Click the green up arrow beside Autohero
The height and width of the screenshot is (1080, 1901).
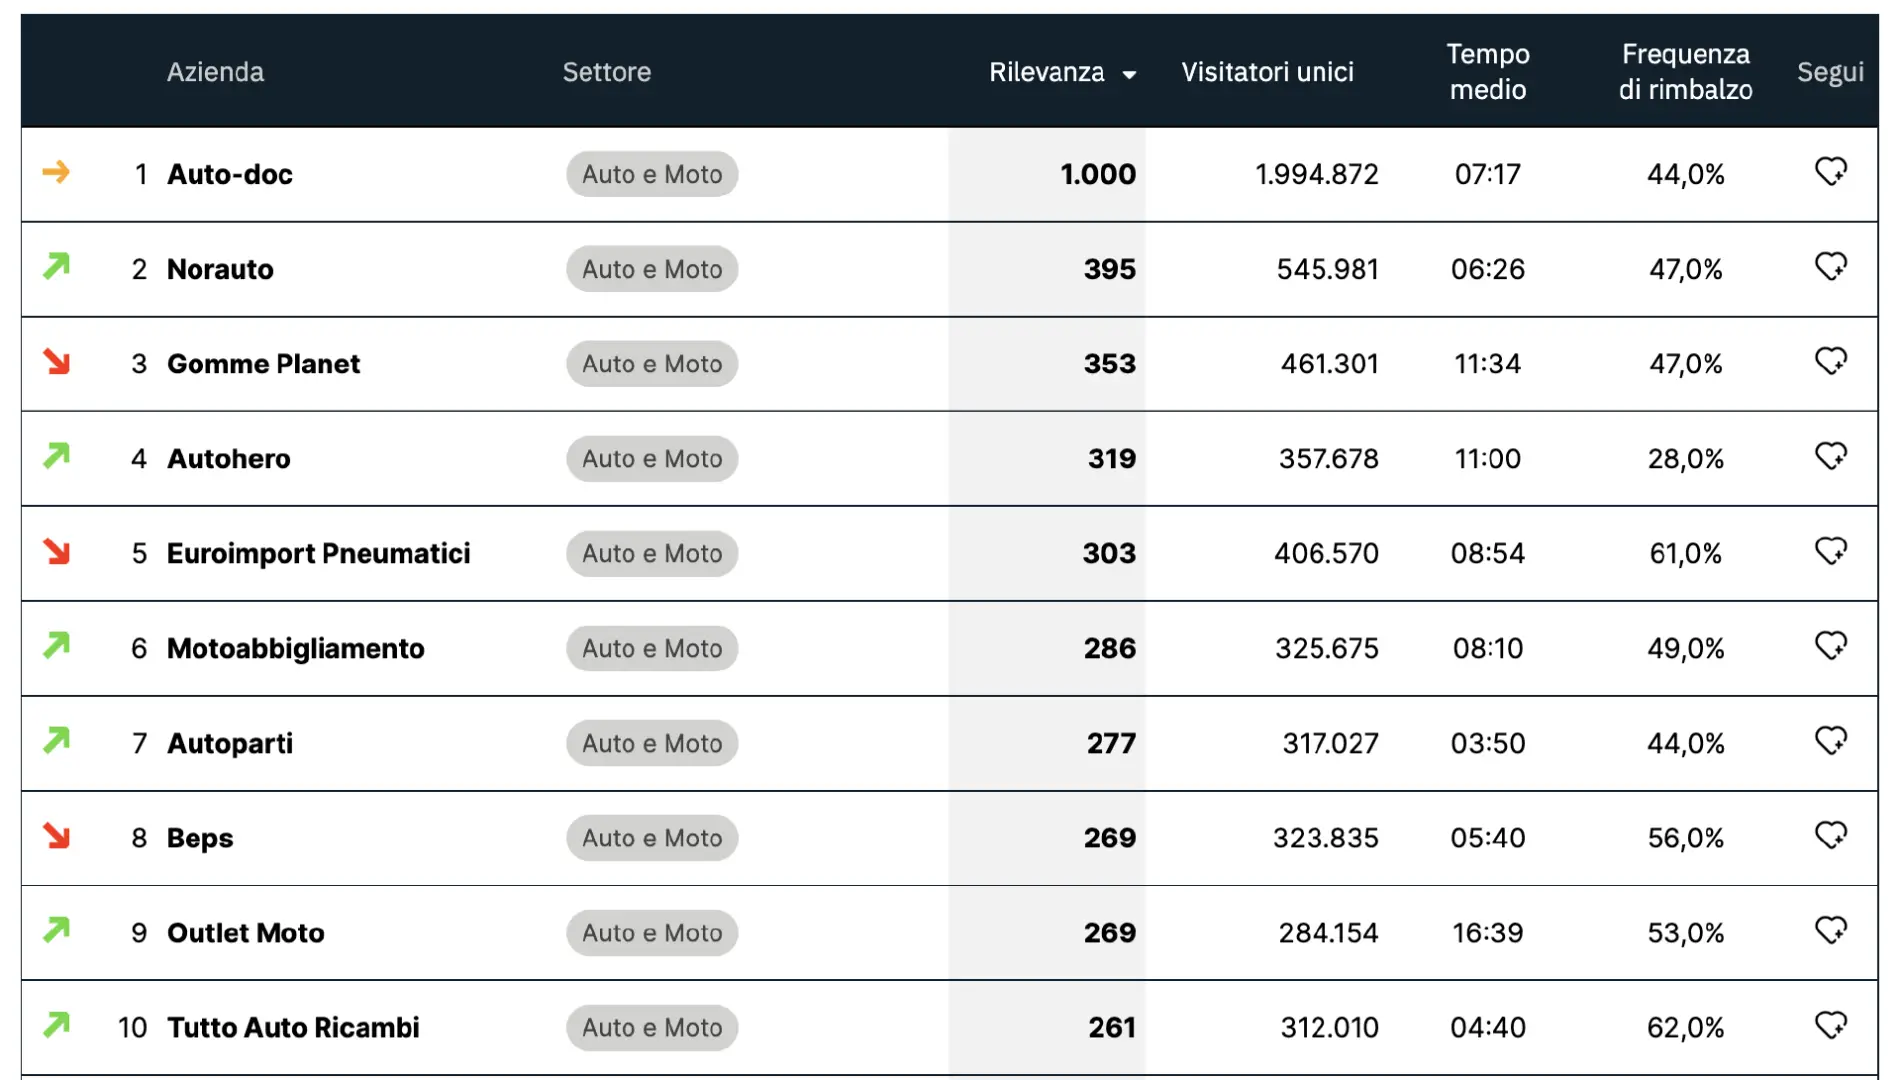(57, 456)
